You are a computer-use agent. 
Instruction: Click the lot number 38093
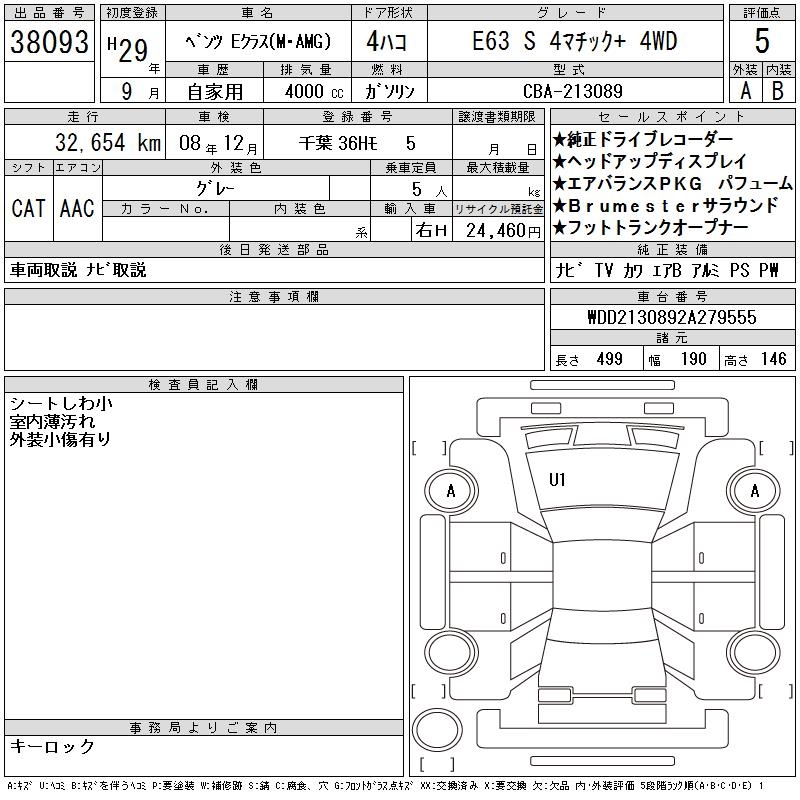(49, 42)
